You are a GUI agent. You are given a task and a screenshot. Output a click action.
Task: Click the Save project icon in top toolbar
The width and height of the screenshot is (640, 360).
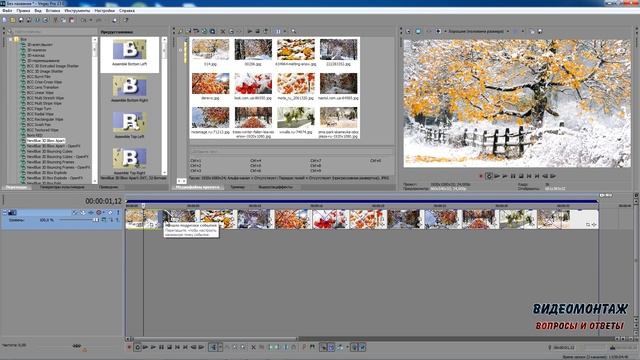(21, 20)
